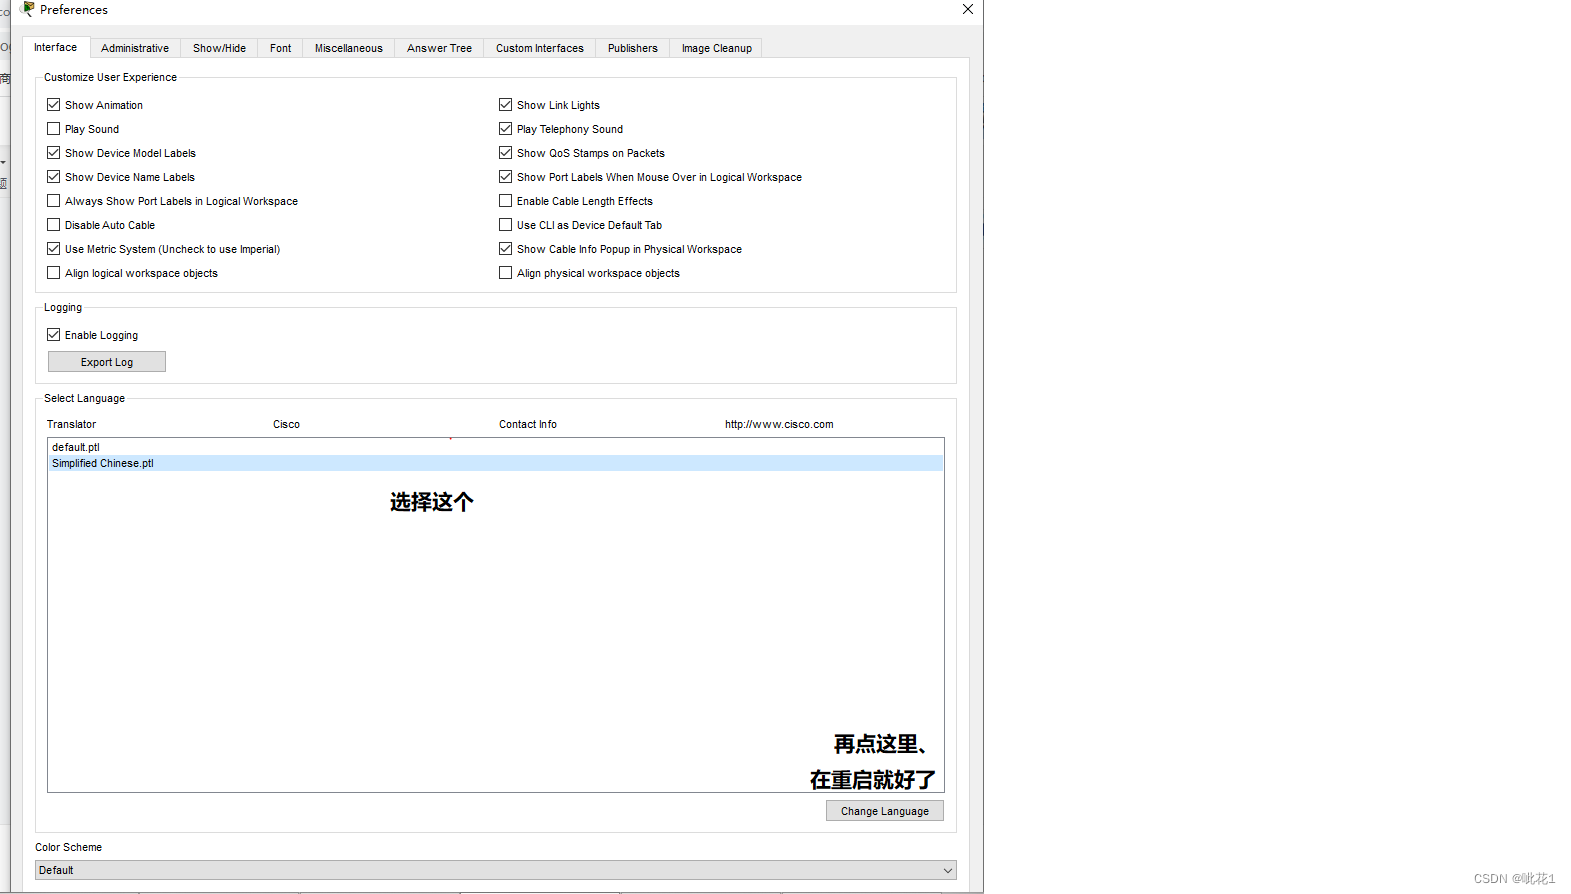Click the Packet Tracer icon in Preferences title bar
This screenshot has width=1571, height=894.
tap(28, 9)
